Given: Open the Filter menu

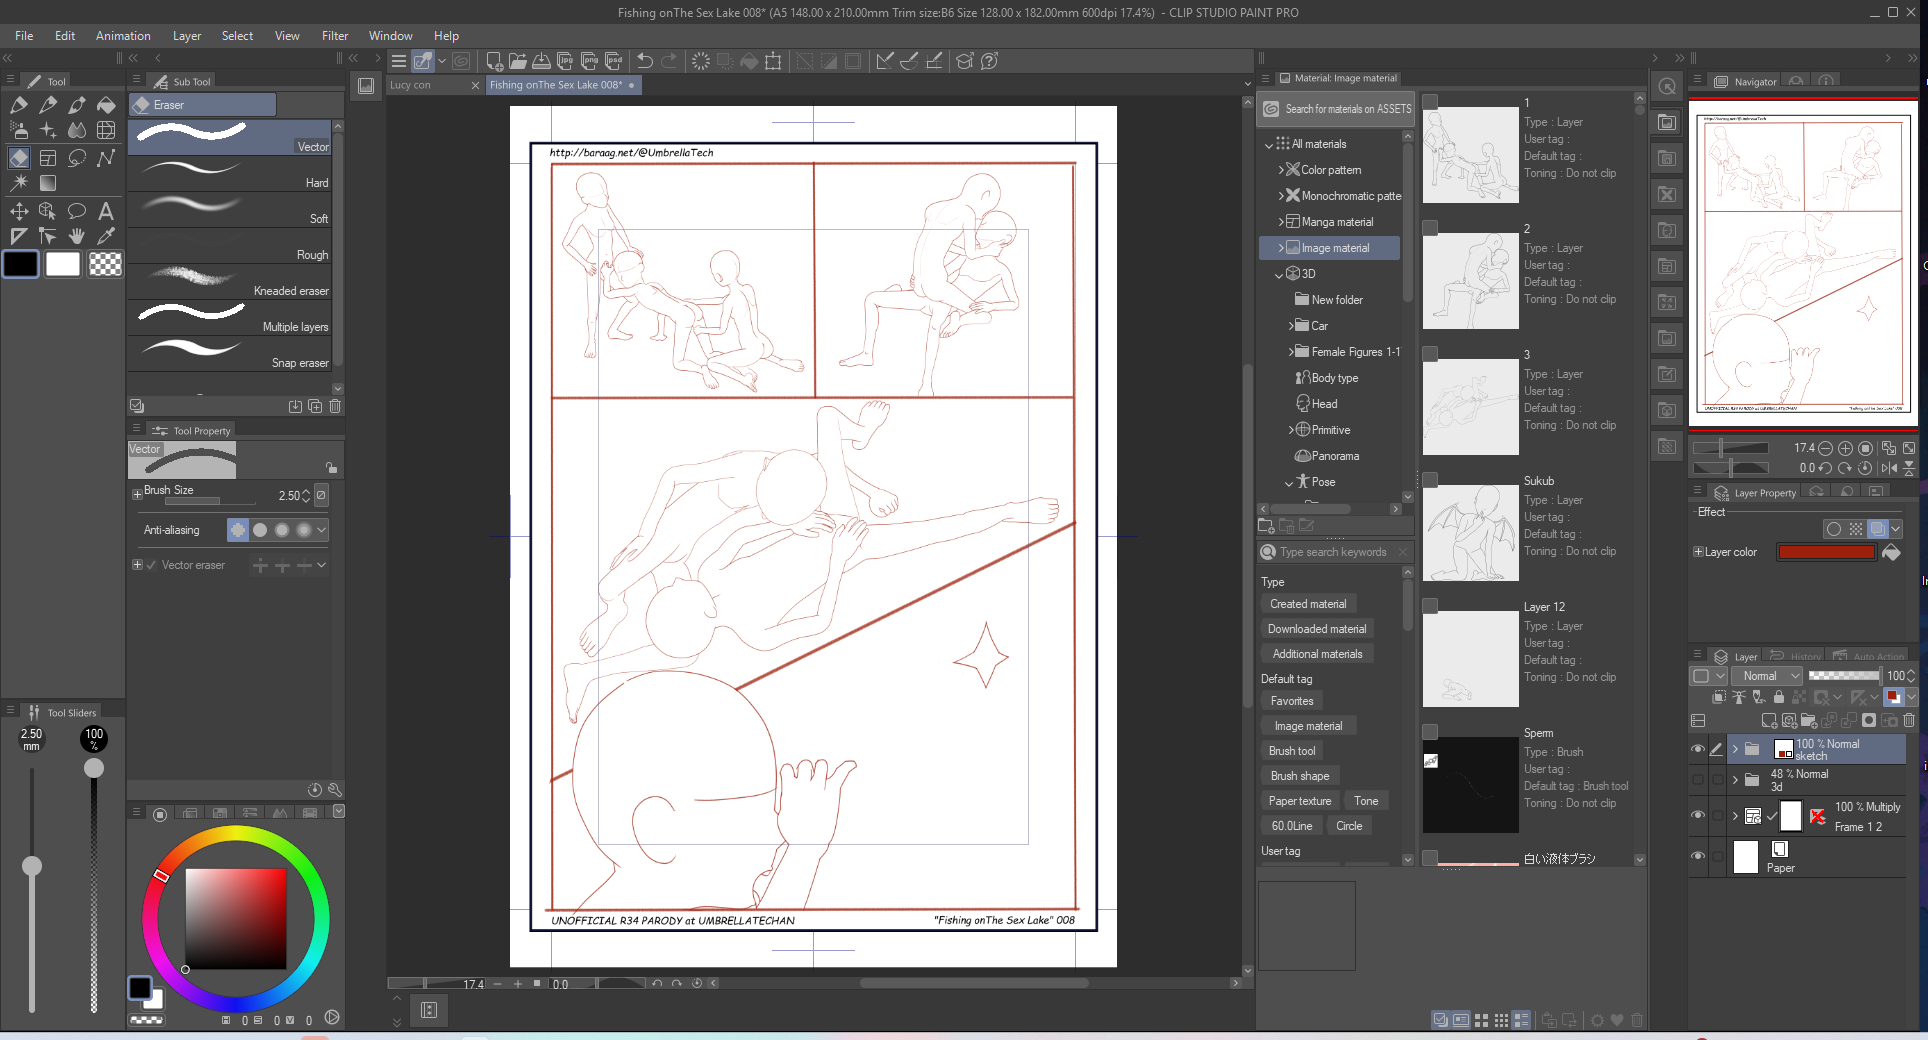Looking at the screenshot, I should [335, 36].
